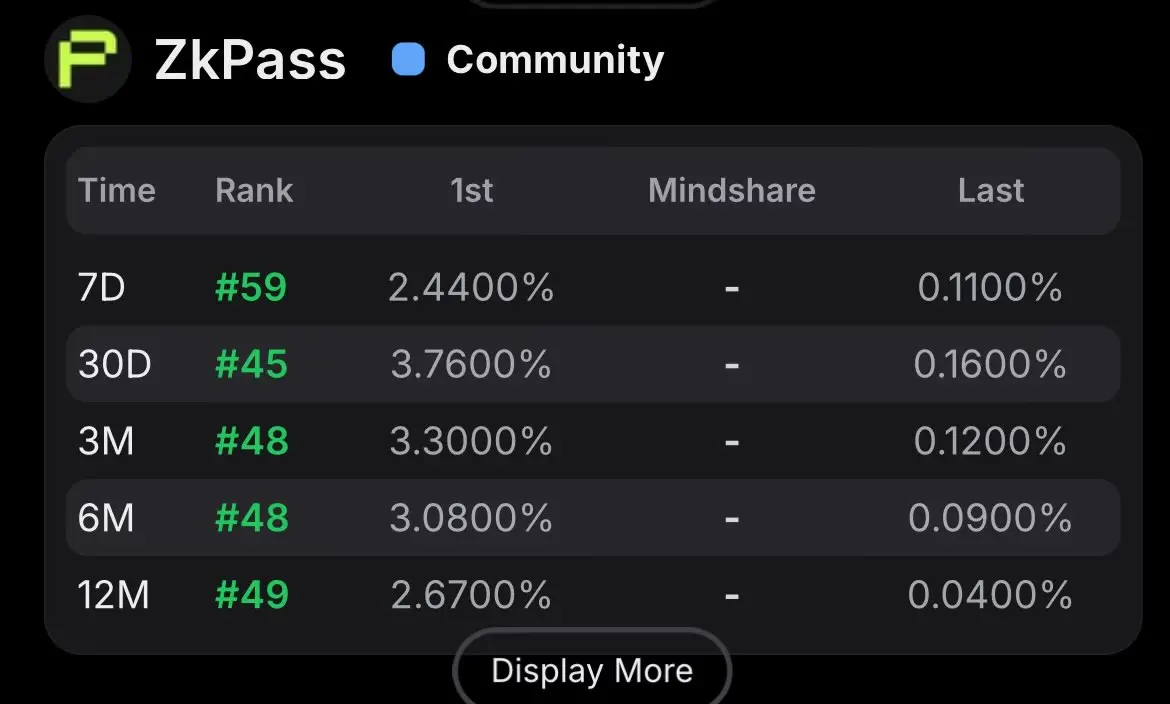Viewport: 1170px width, 704px height.
Task: Select the 12M time row label
Action: [x=113, y=595]
